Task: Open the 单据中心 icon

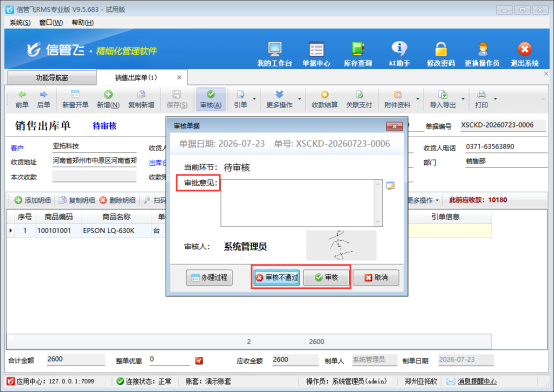Action: click(x=316, y=54)
